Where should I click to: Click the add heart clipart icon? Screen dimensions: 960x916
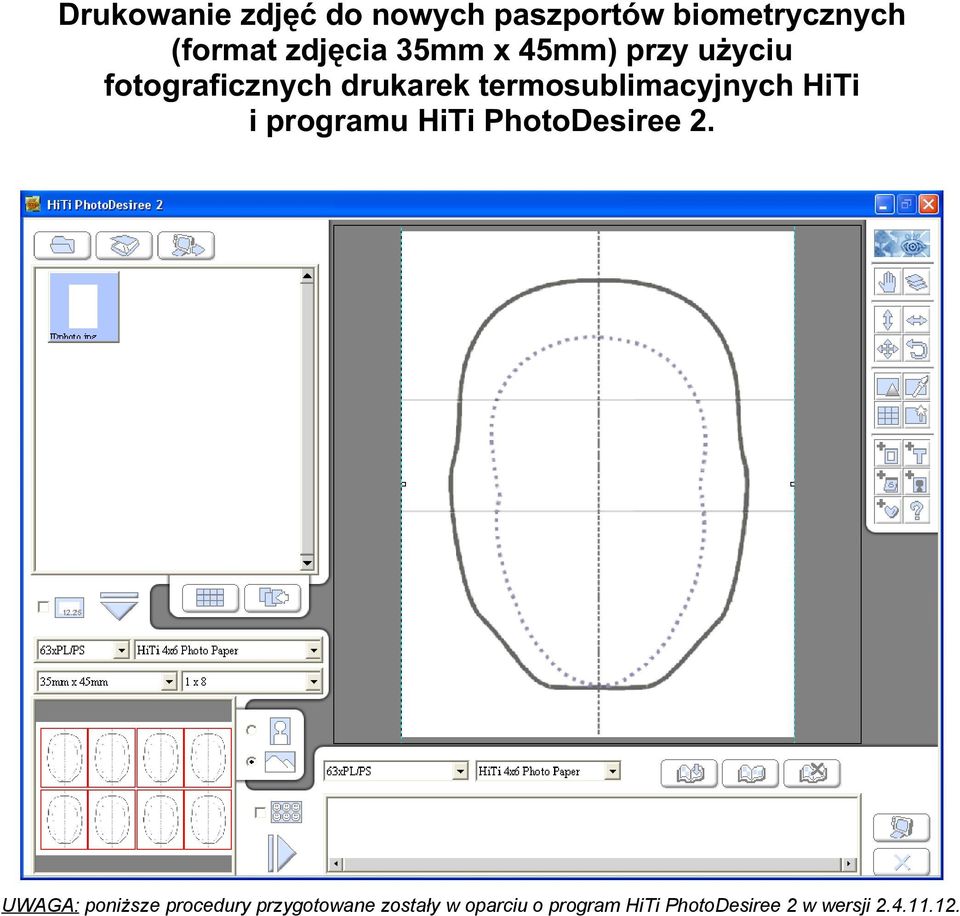(x=887, y=510)
